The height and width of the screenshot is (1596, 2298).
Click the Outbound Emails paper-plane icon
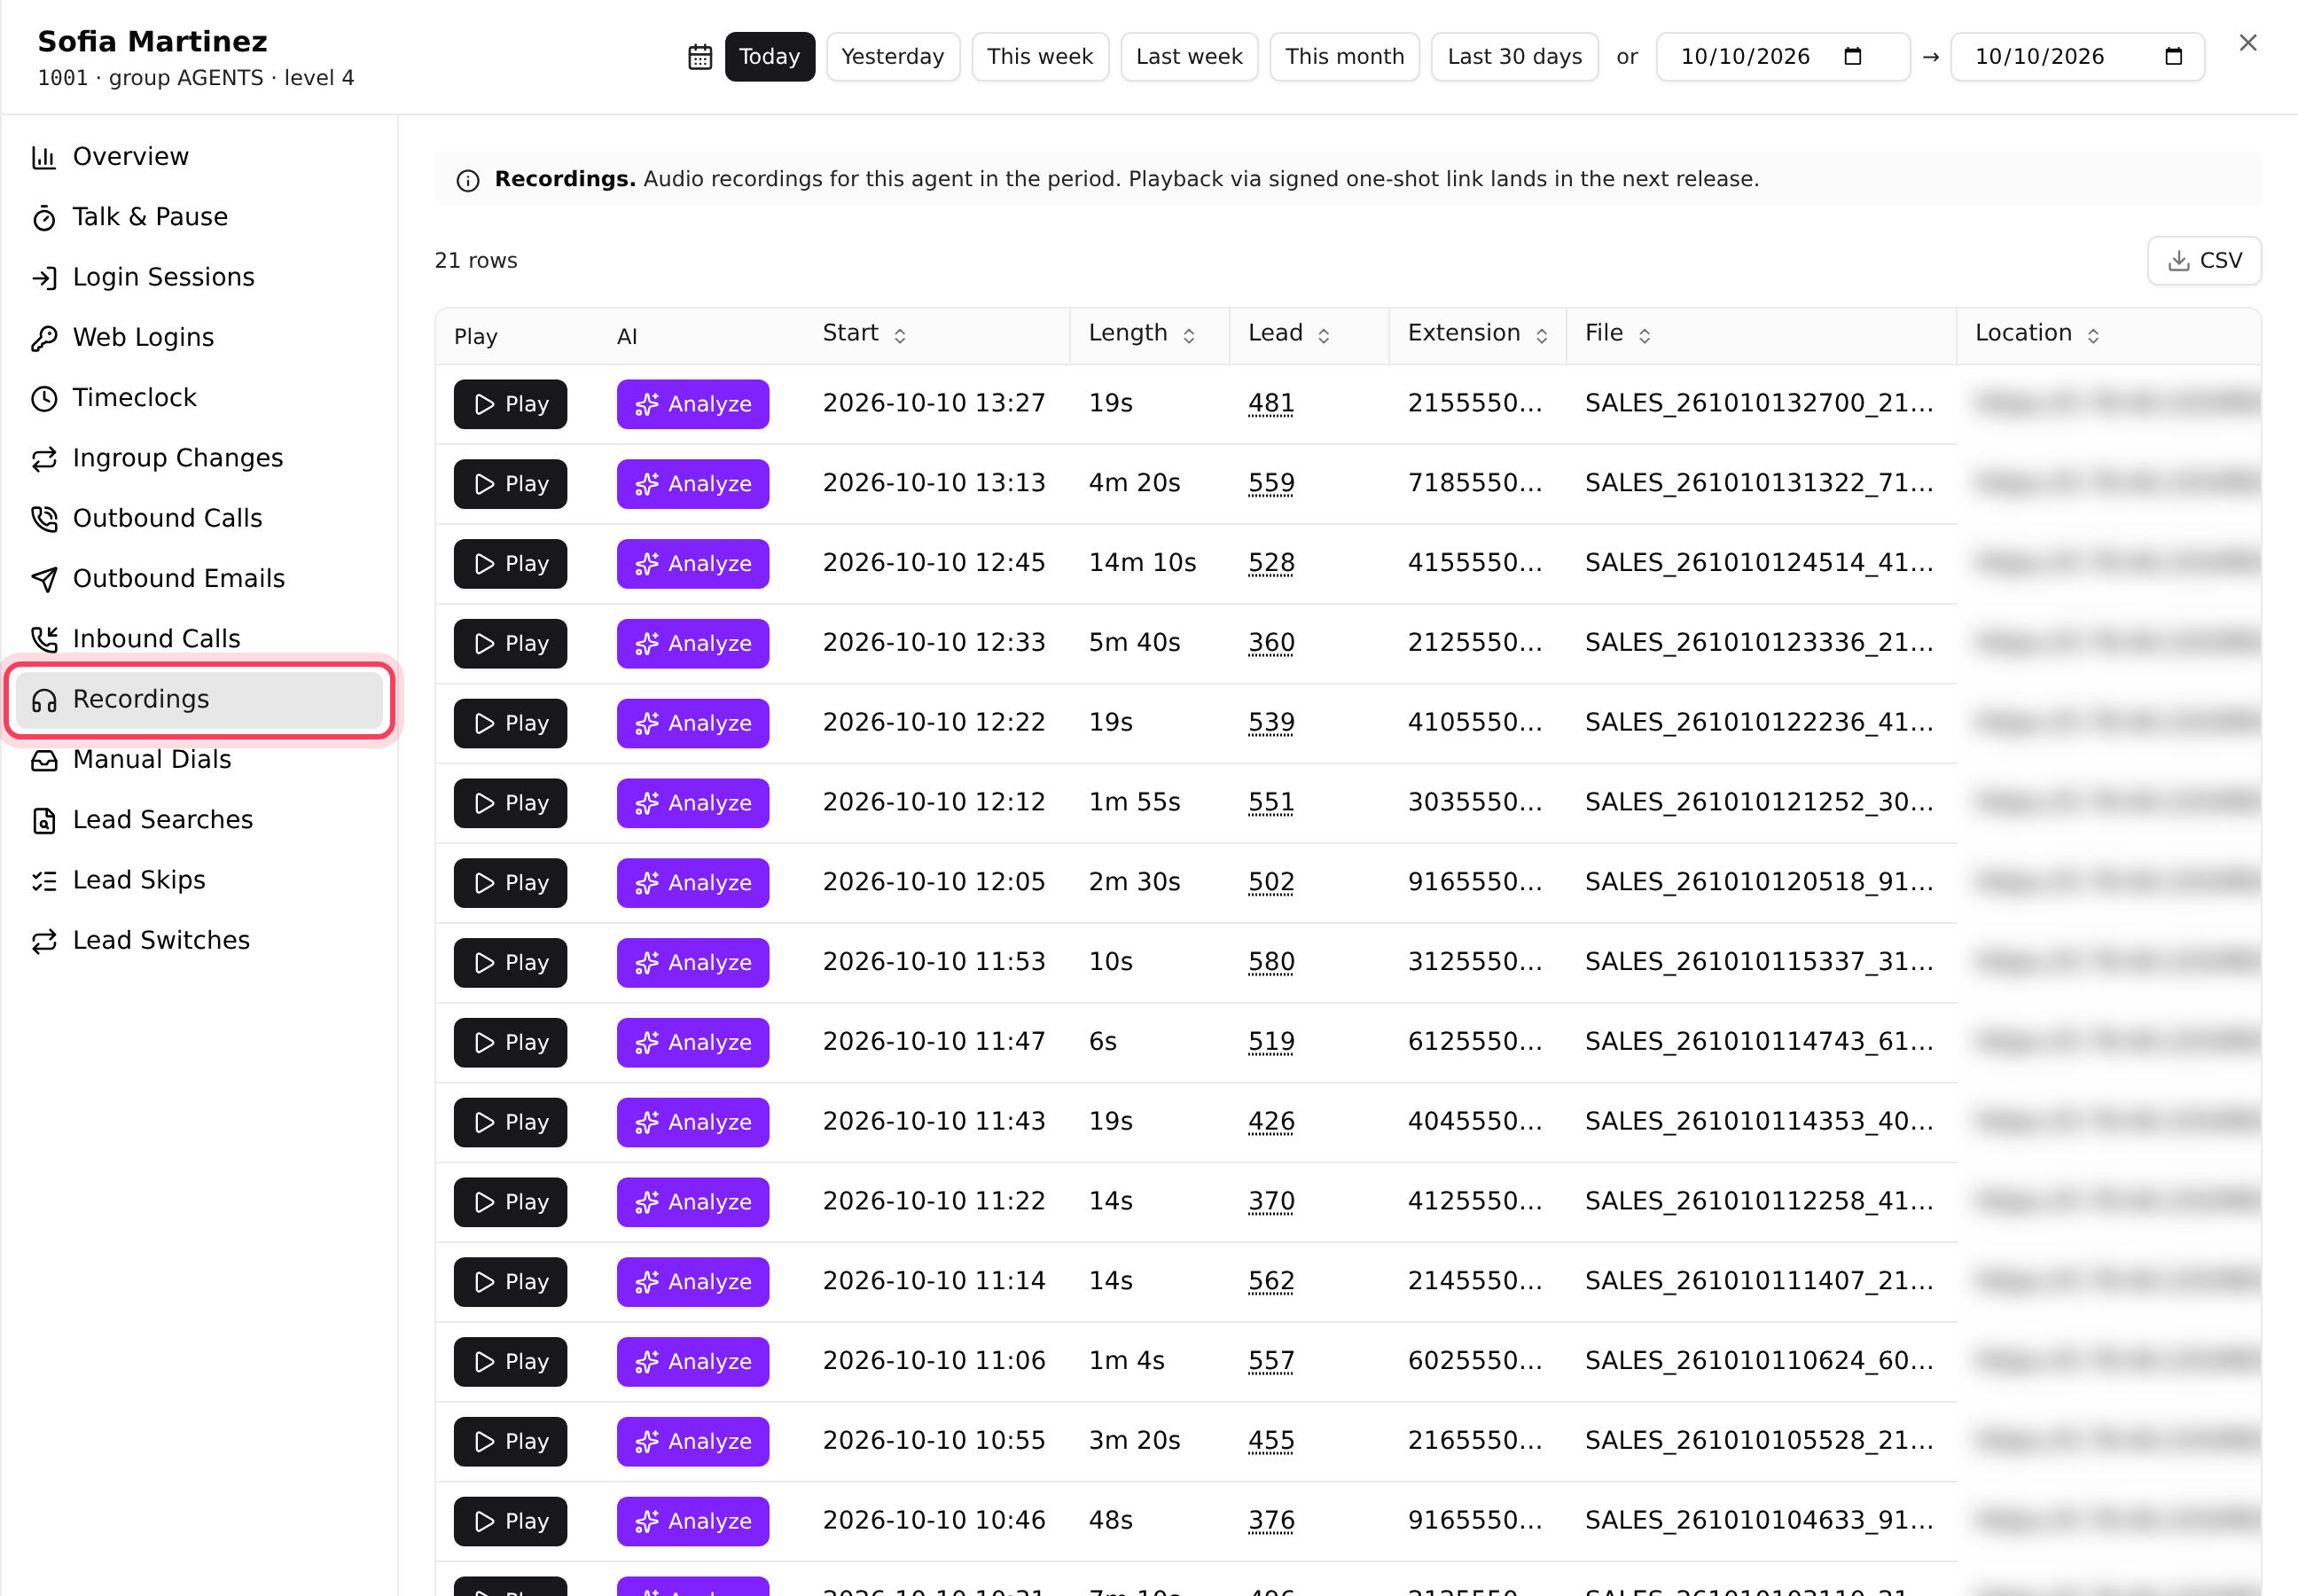[x=44, y=579]
